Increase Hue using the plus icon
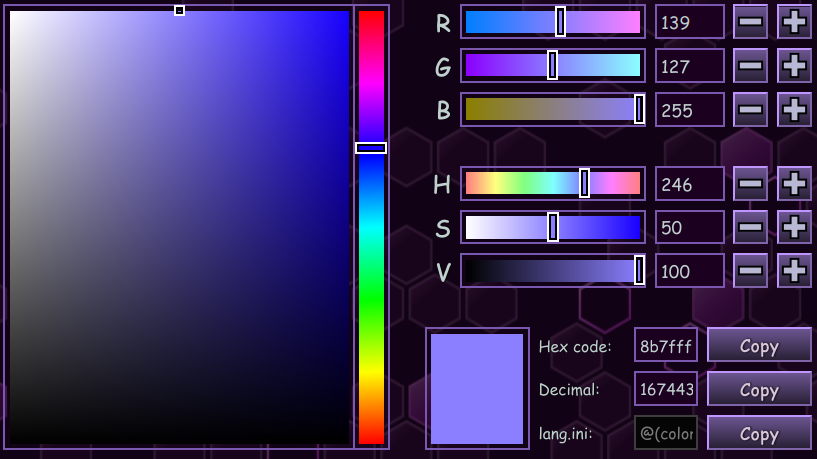817x459 pixels. [x=794, y=183]
